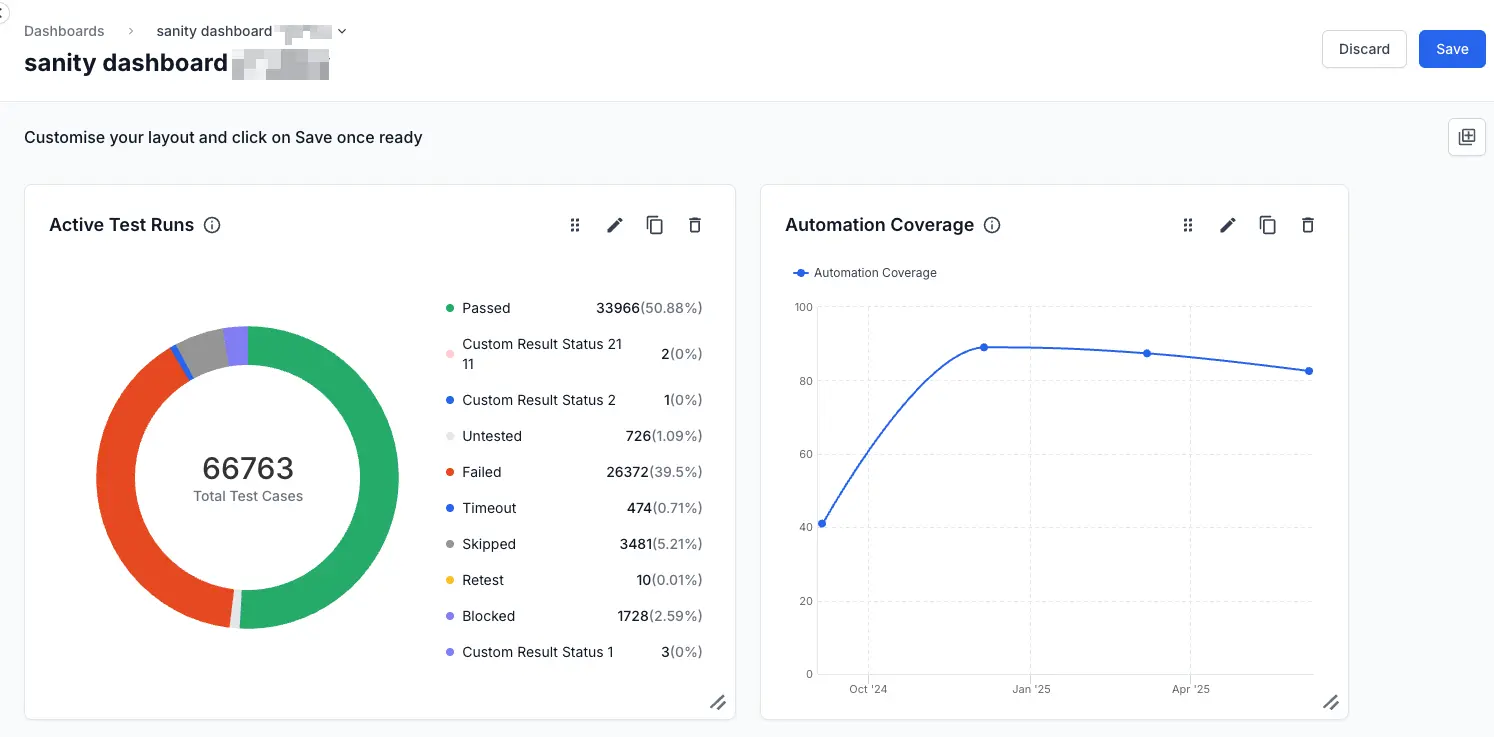Duplicate the Active Test Runs widget
The height and width of the screenshot is (737, 1494).
(655, 225)
